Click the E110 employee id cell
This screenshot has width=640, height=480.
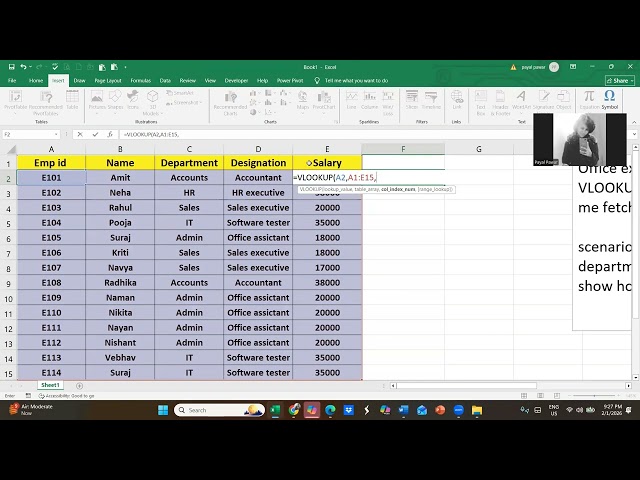click(x=51, y=313)
